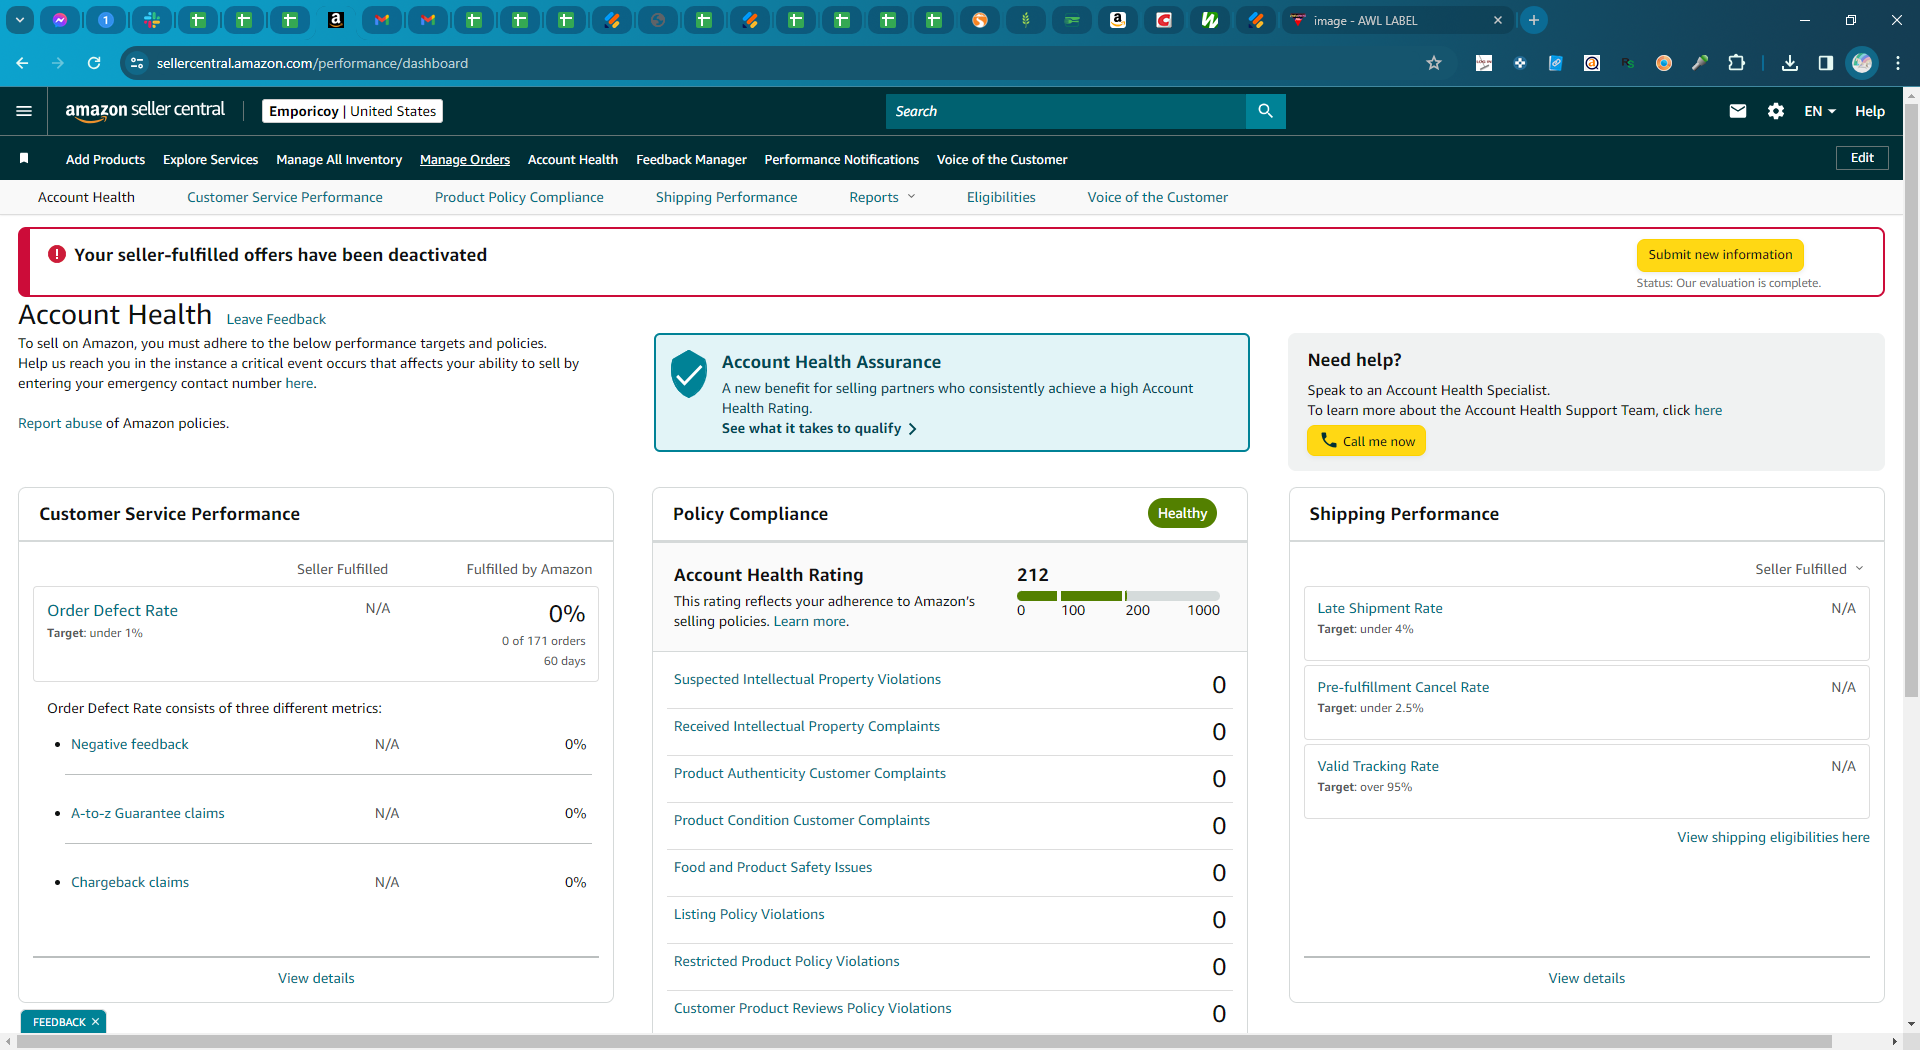Click the Leave Feedback link

(x=276, y=319)
